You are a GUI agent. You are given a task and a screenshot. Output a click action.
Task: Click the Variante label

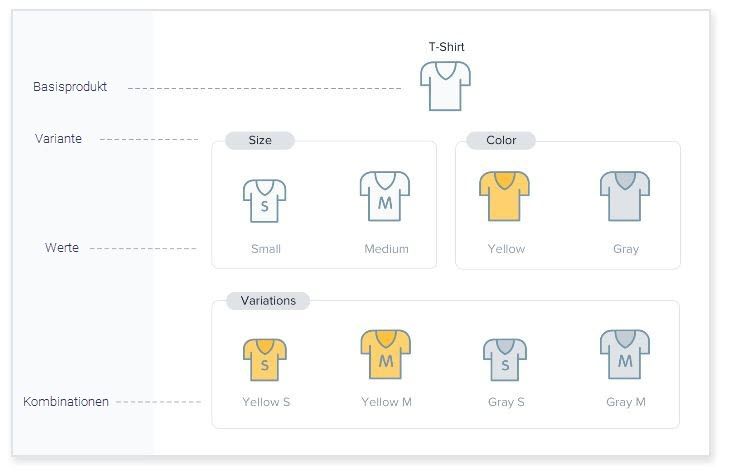point(58,138)
